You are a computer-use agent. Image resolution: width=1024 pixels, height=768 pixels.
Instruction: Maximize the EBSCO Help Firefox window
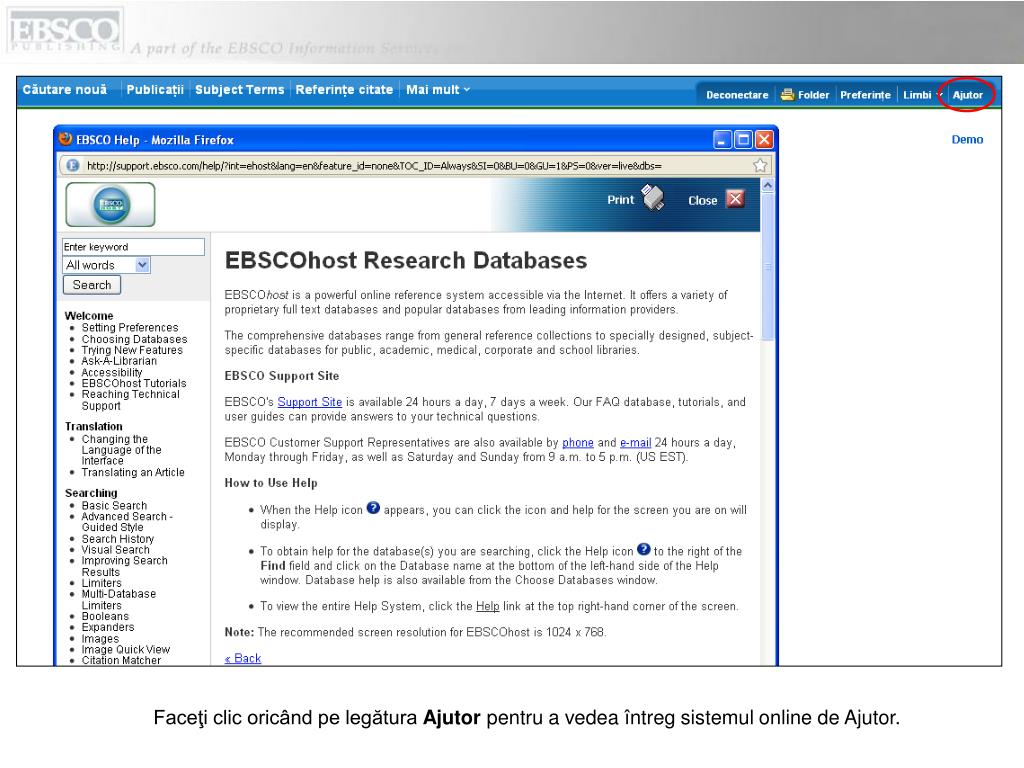coord(743,140)
